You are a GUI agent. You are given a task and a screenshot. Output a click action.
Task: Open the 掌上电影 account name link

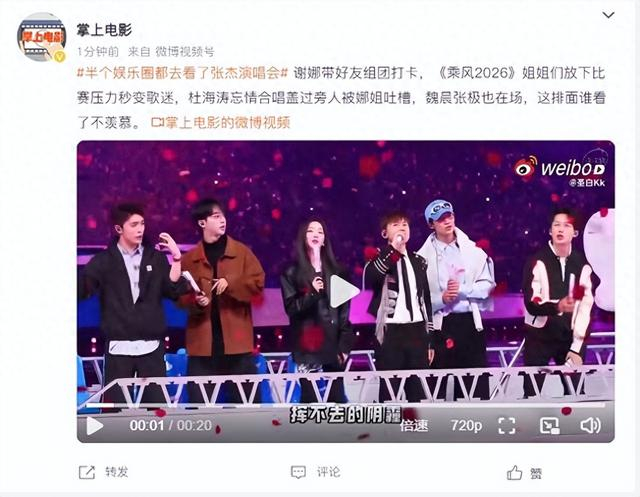pyautogui.click(x=104, y=30)
